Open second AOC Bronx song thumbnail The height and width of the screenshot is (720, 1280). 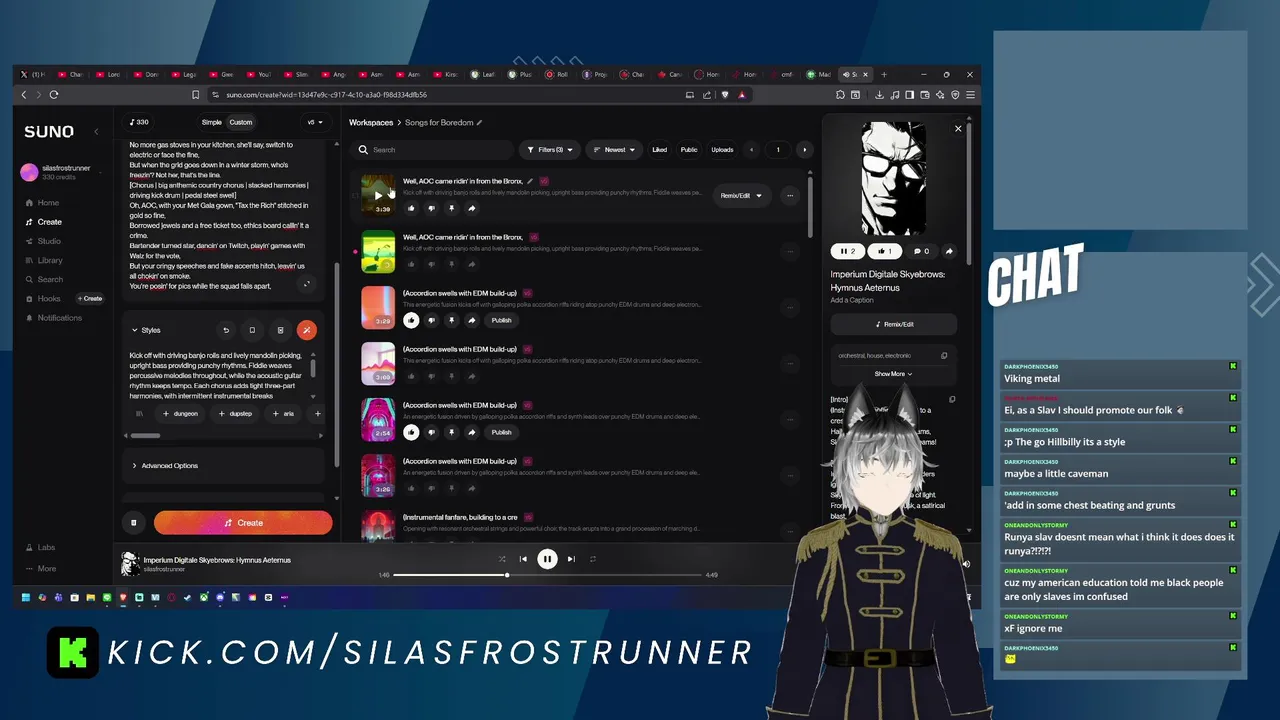coord(378,251)
